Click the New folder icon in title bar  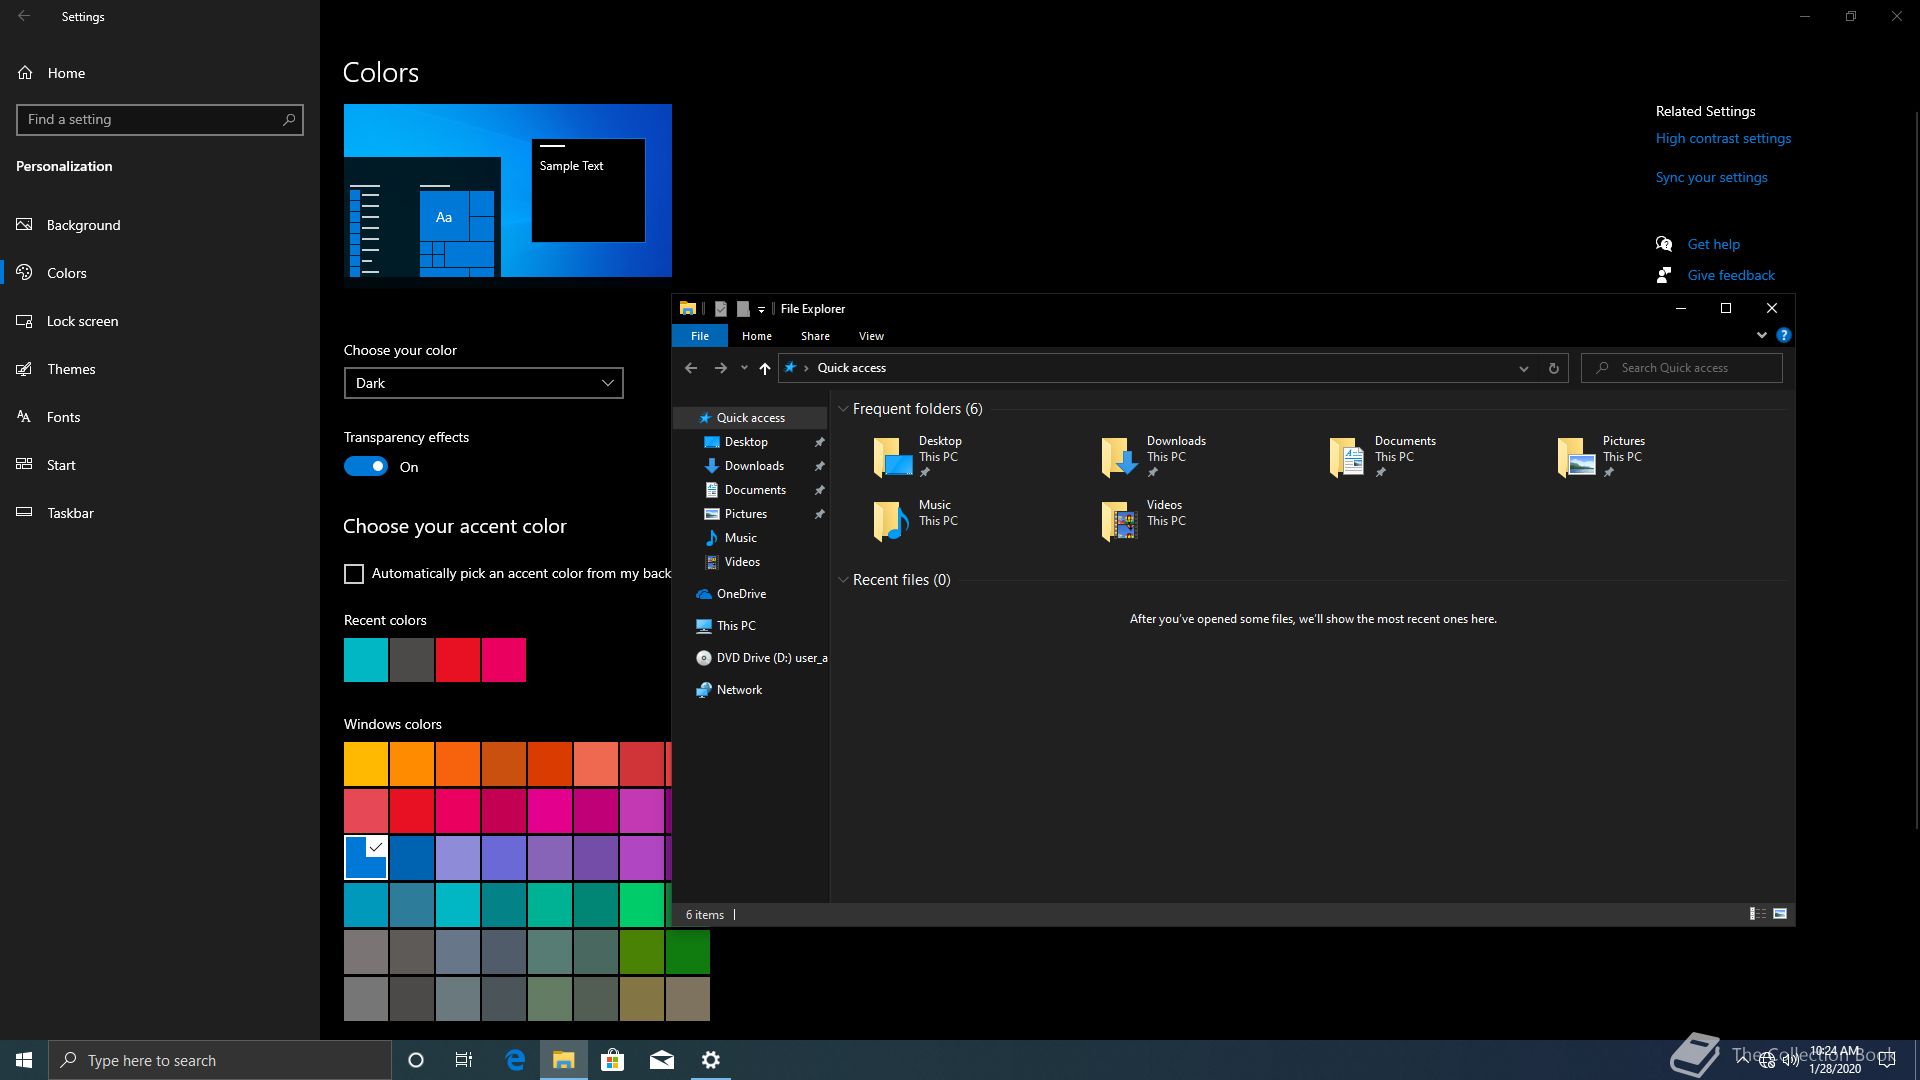[743, 309]
